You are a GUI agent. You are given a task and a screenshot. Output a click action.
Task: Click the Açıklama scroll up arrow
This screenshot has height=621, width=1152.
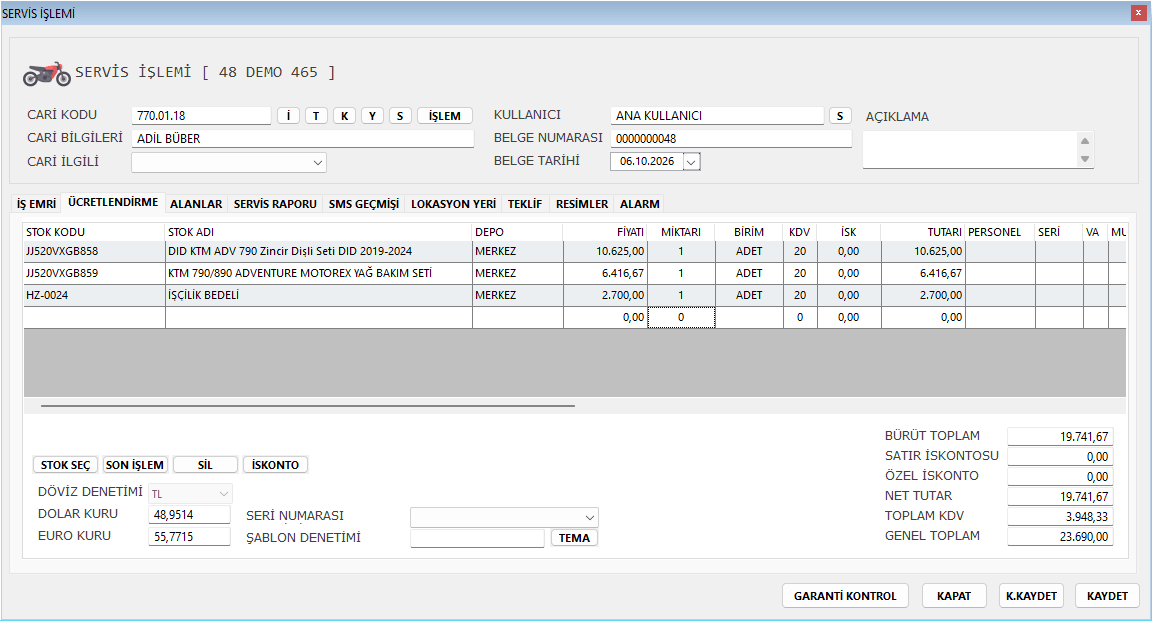pos(1084,140)
